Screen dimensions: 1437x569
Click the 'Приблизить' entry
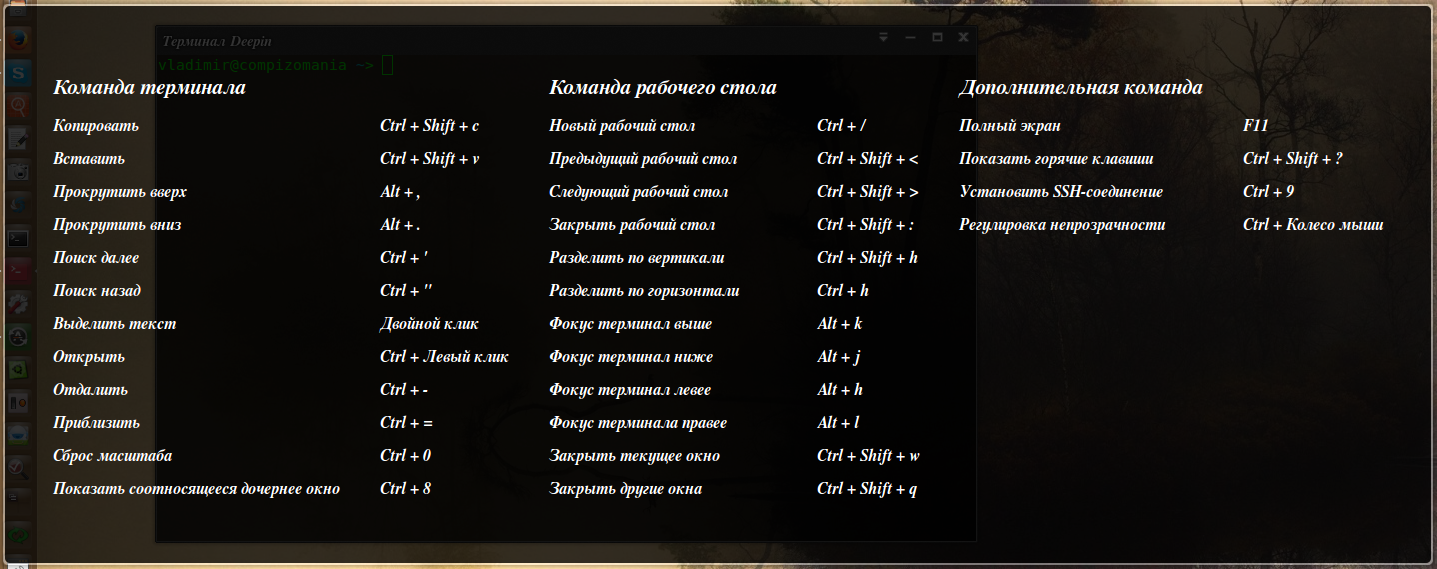[96, 423]
